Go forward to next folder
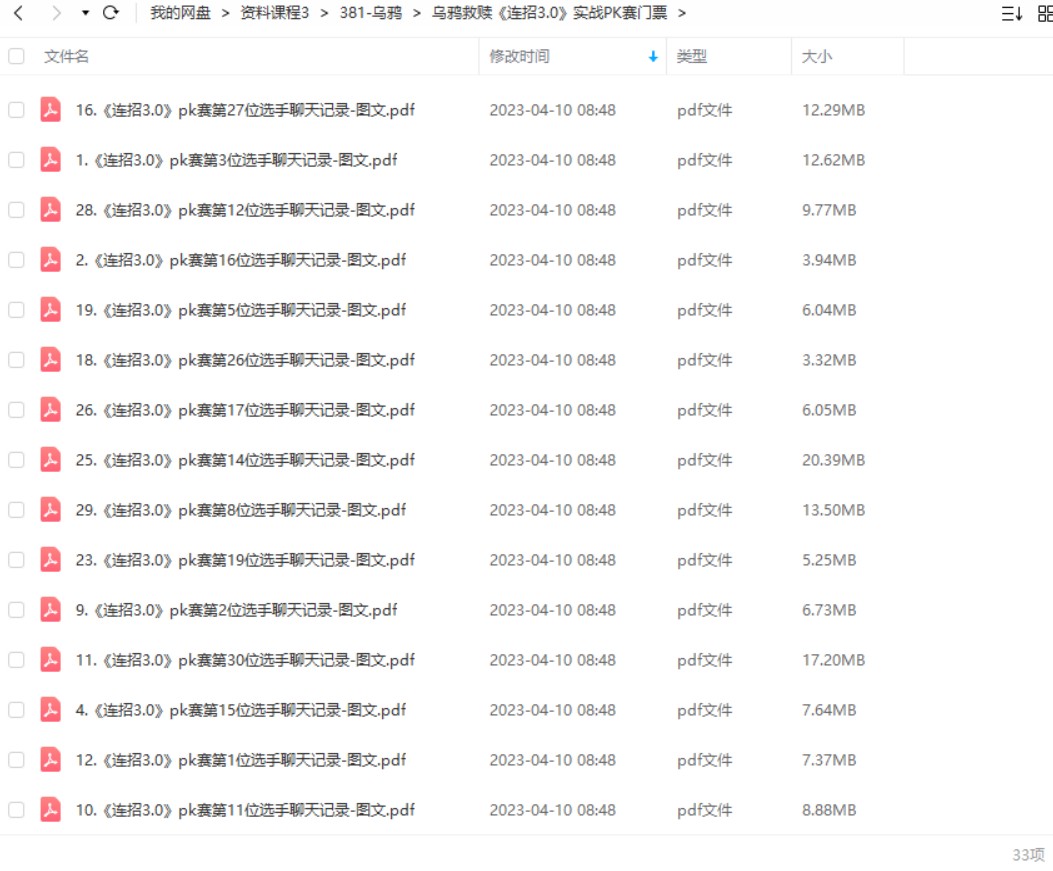Viewport: 1053px width, 871px height. coord(56,13)
